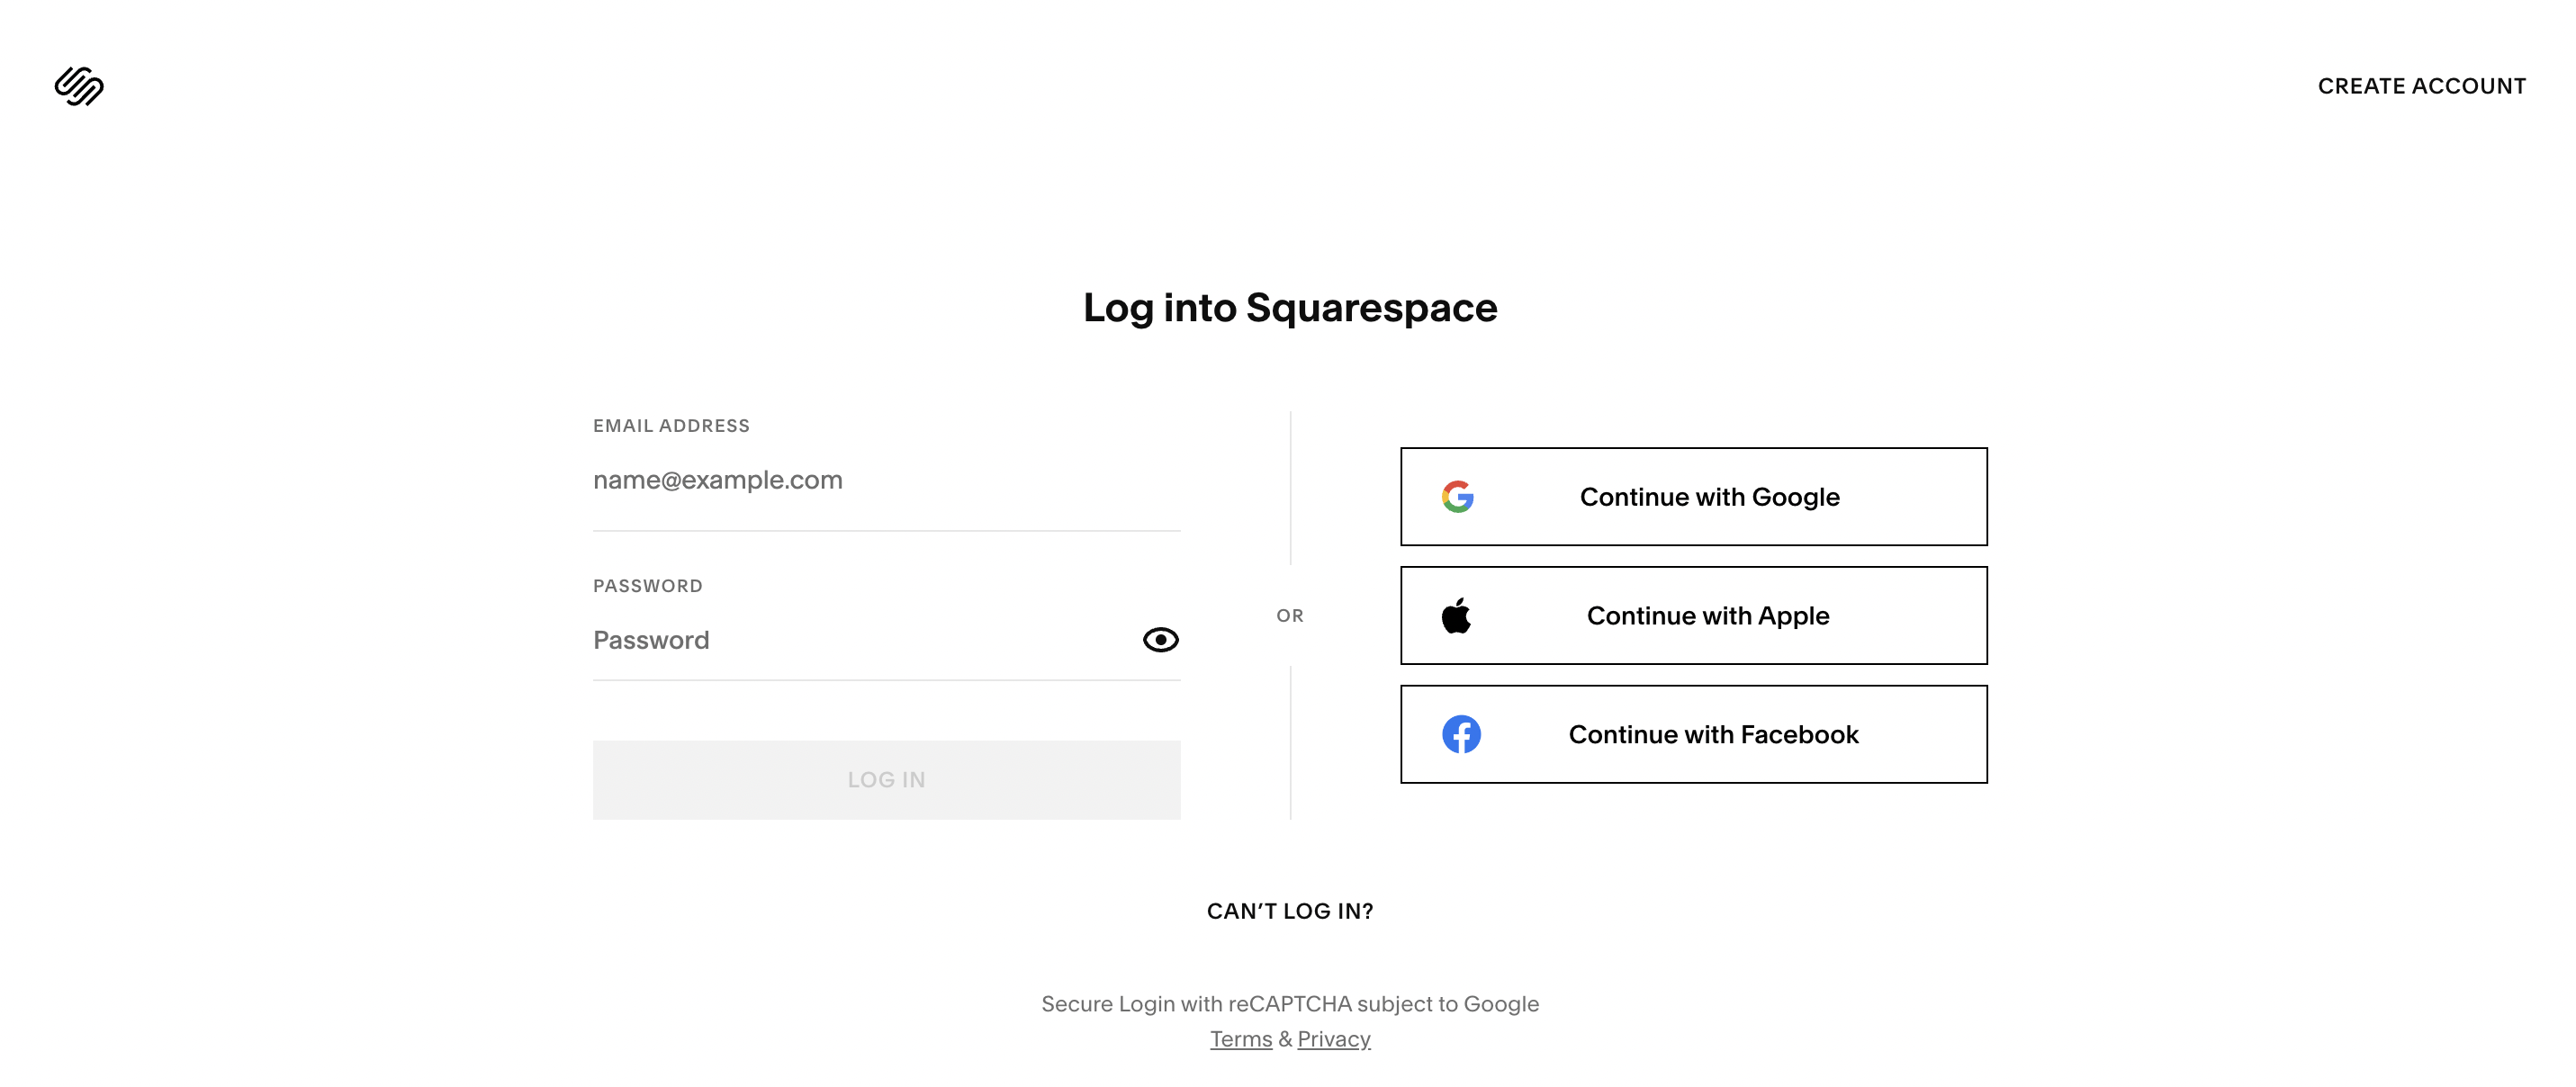Sign in via "Continue with Facebook" text
The image size is (2576, 1087).
coord(1713,735)
